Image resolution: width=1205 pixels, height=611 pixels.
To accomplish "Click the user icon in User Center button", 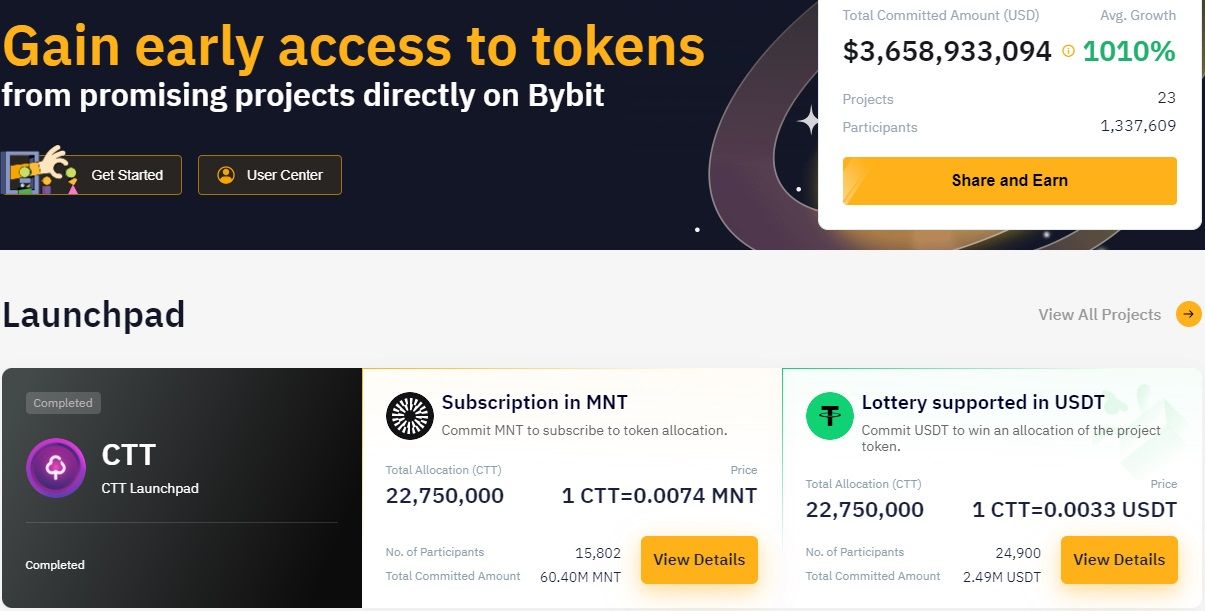I will (x=226, y=175).
